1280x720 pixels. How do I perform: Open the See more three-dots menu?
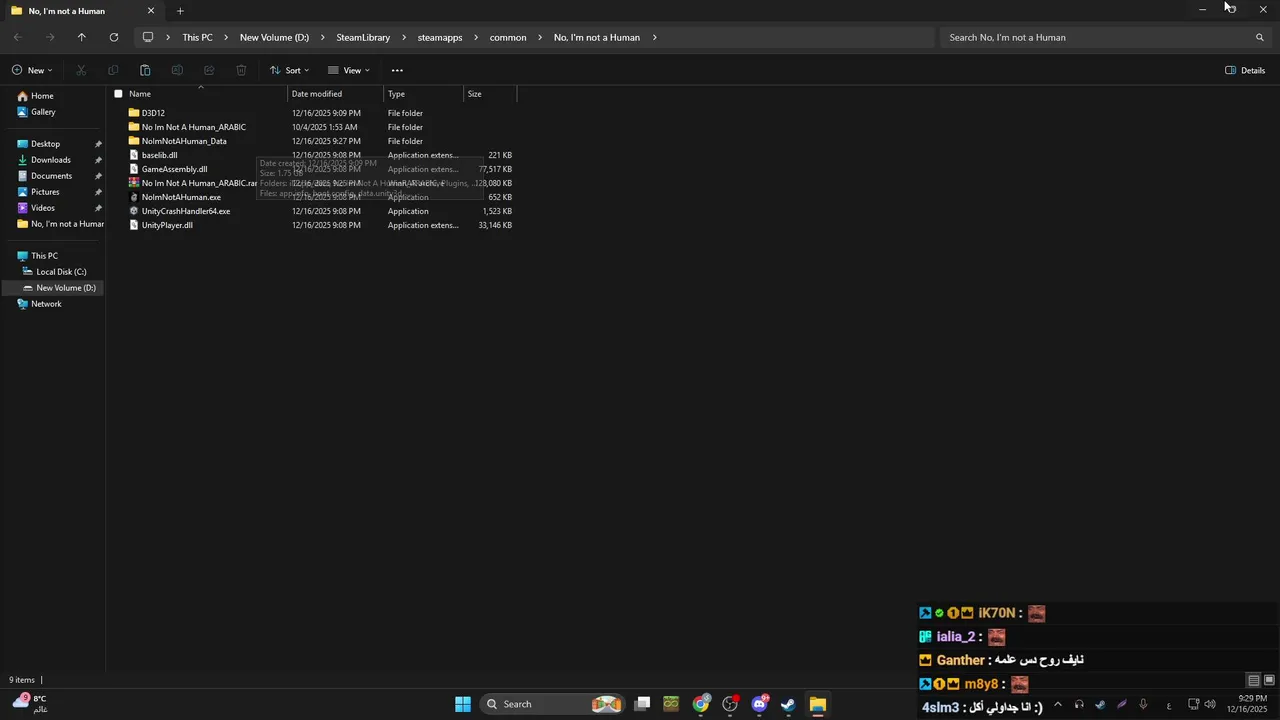coord(397,70)
